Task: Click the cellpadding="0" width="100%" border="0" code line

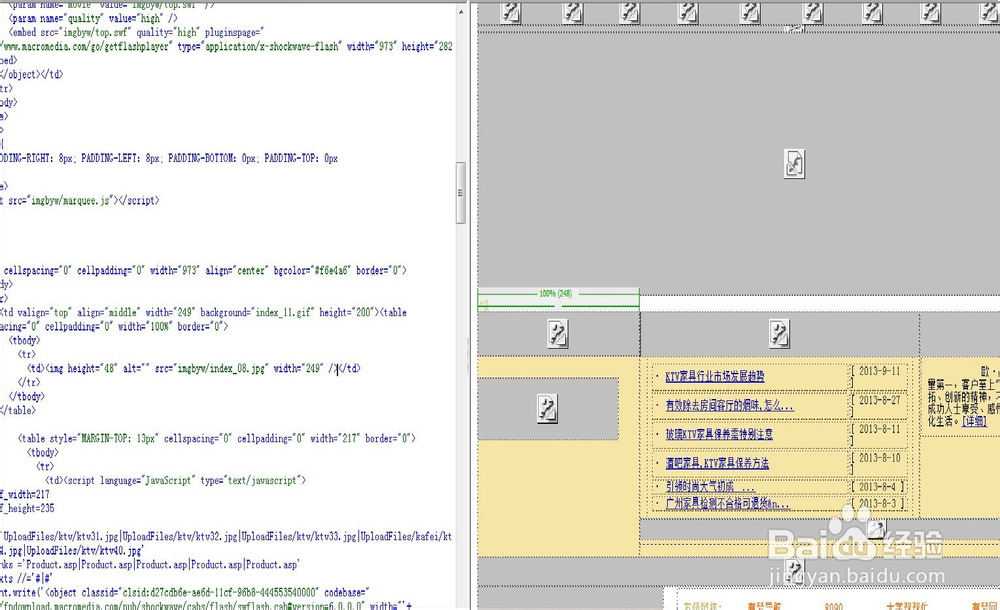Action: coord(114,327)
